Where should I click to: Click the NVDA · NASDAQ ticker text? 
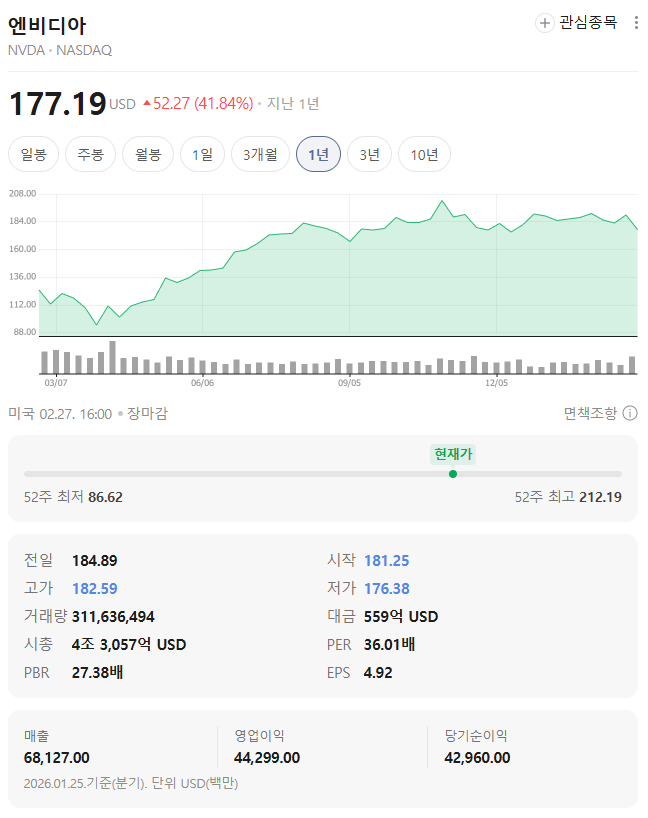(60, 51)
